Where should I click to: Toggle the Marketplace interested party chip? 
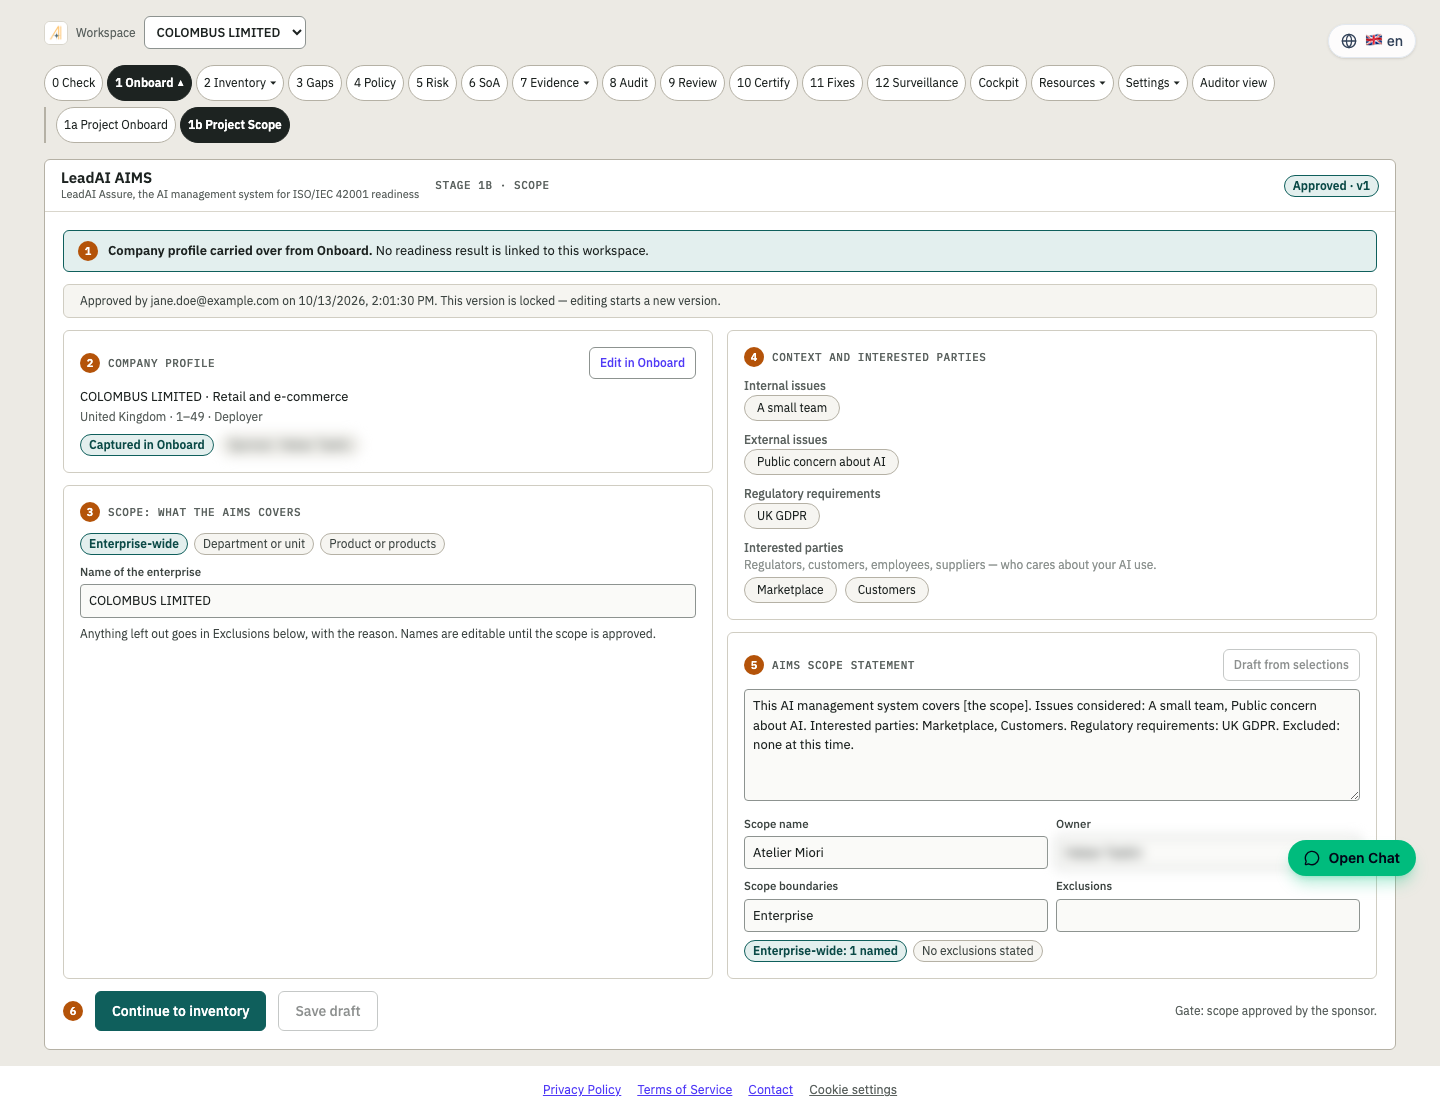tap(790, 590)
